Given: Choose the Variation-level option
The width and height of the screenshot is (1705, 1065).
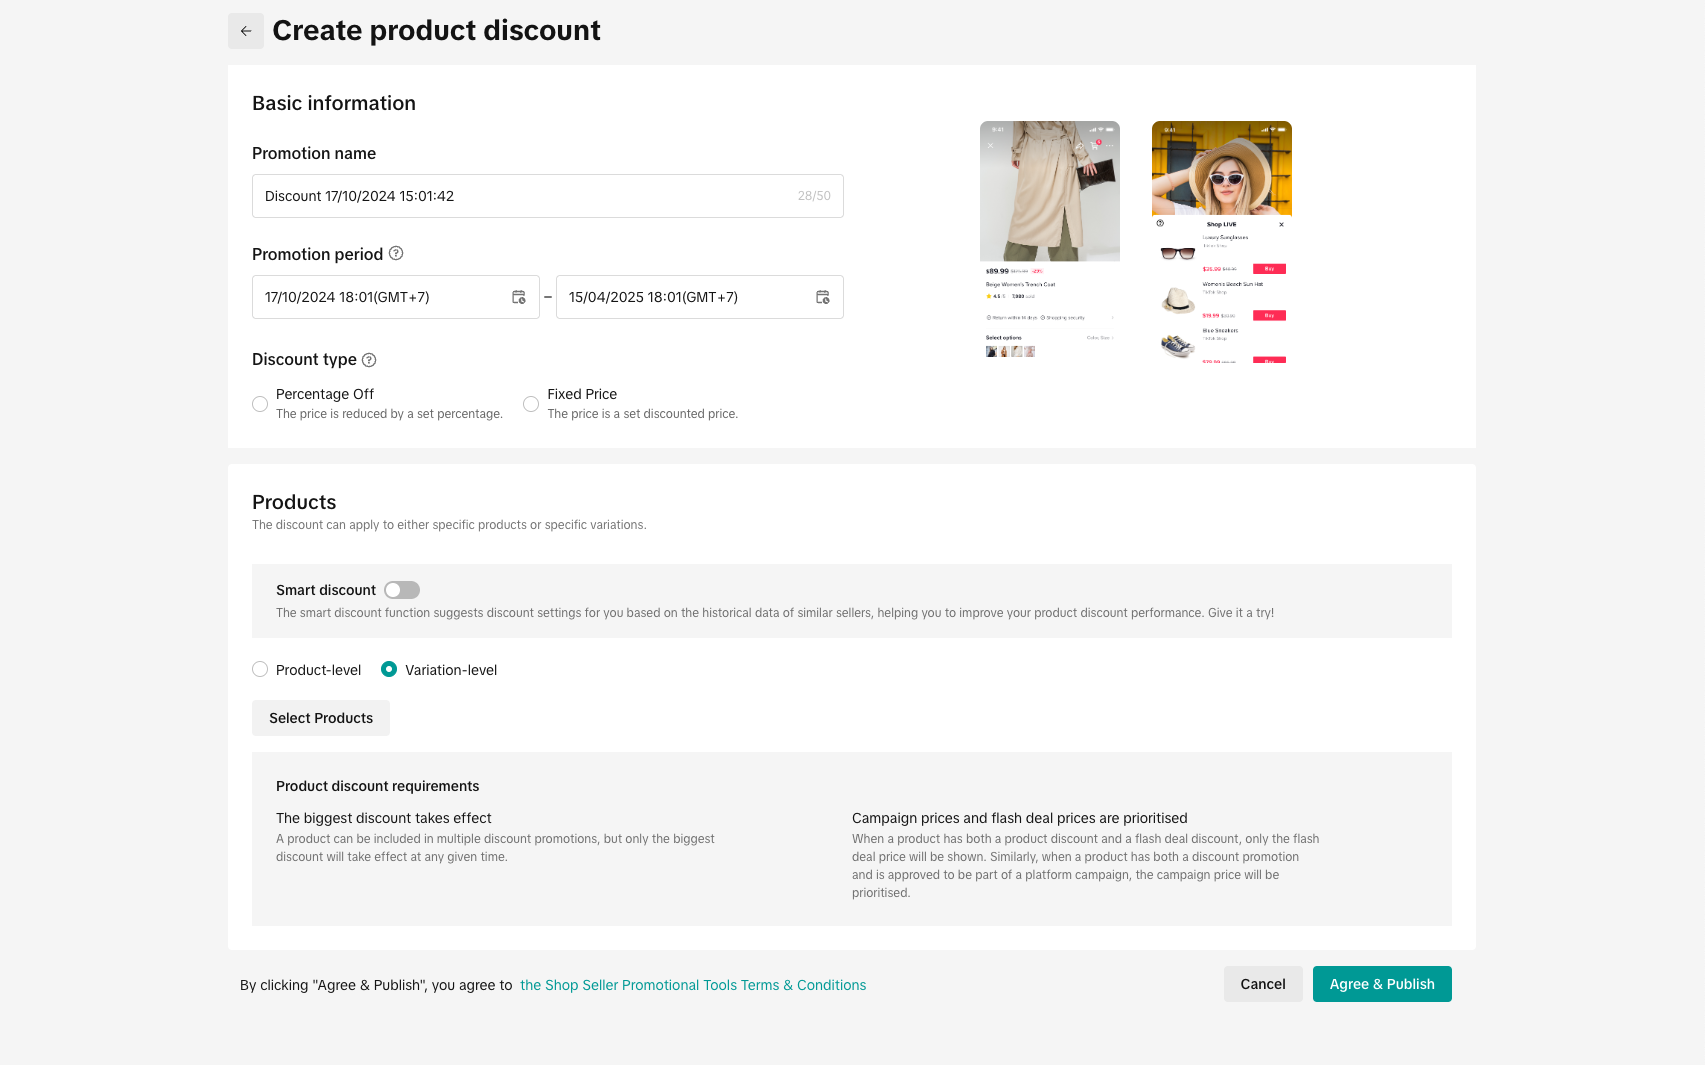Looking at the screenshot, I should 389,669.
